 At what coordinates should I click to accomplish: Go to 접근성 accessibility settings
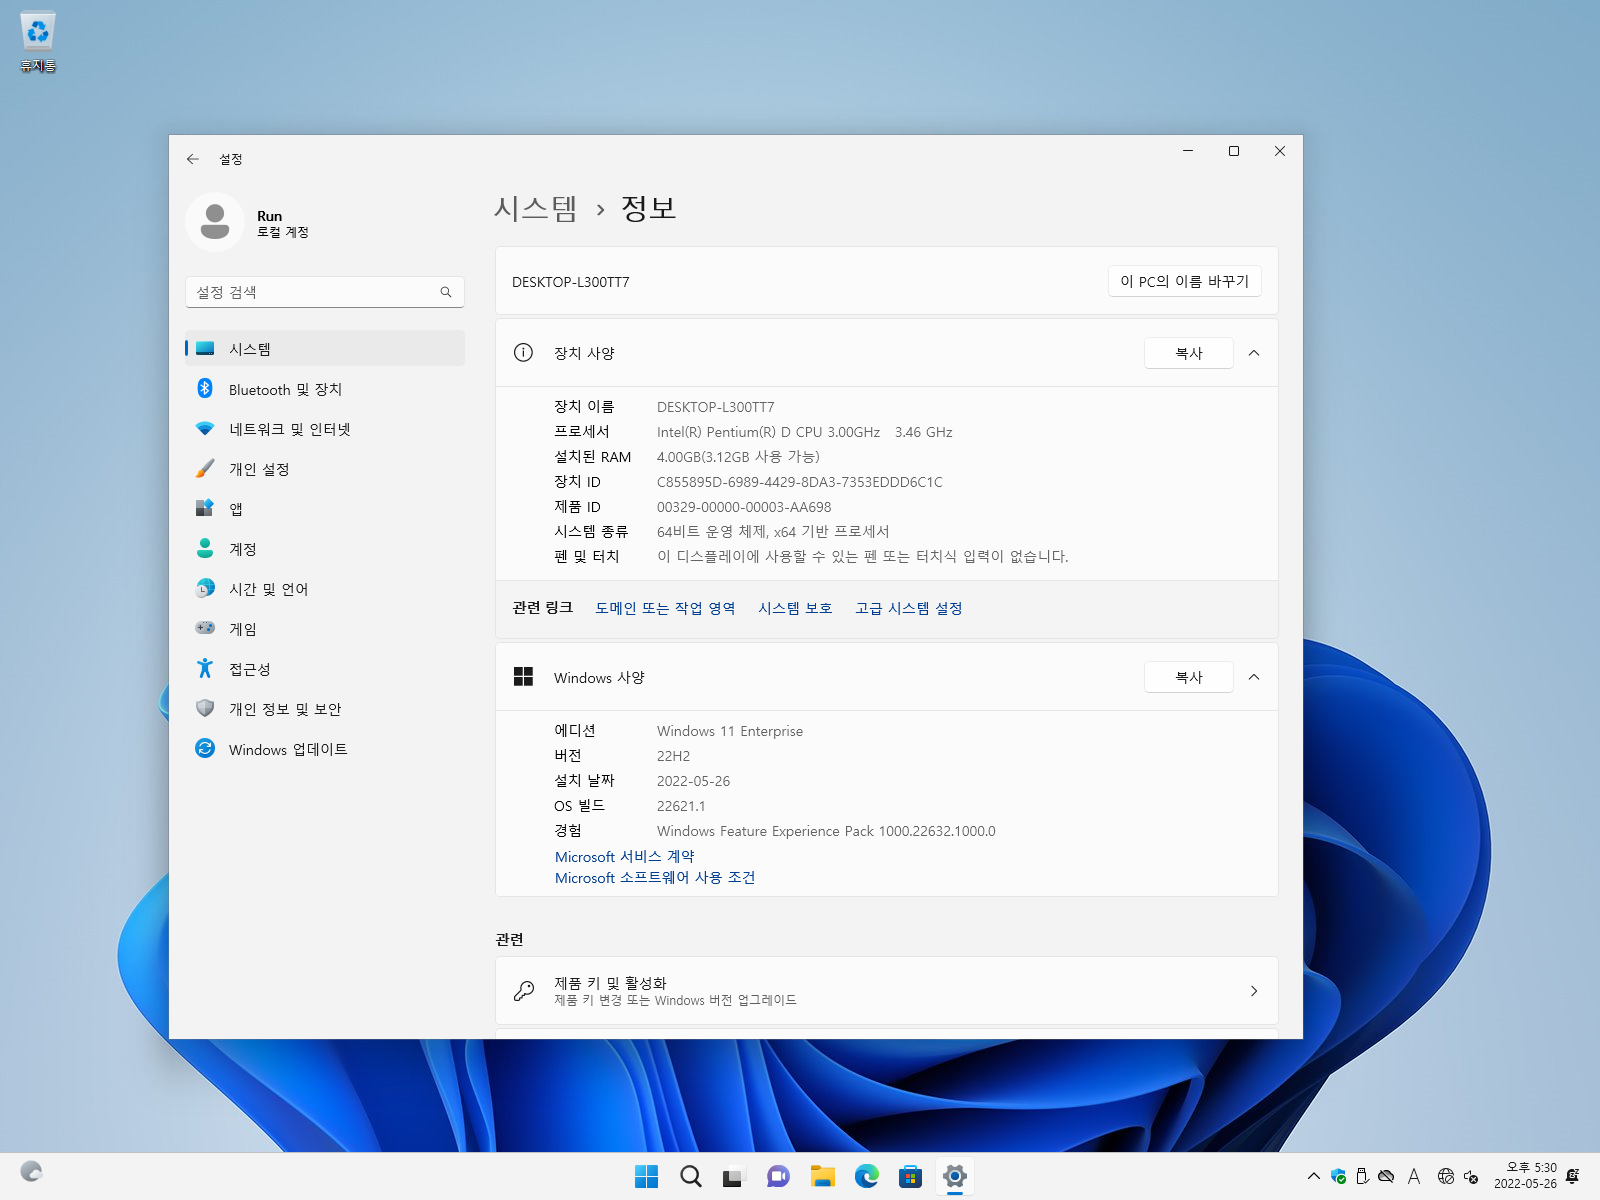click(x=325, y=669)
